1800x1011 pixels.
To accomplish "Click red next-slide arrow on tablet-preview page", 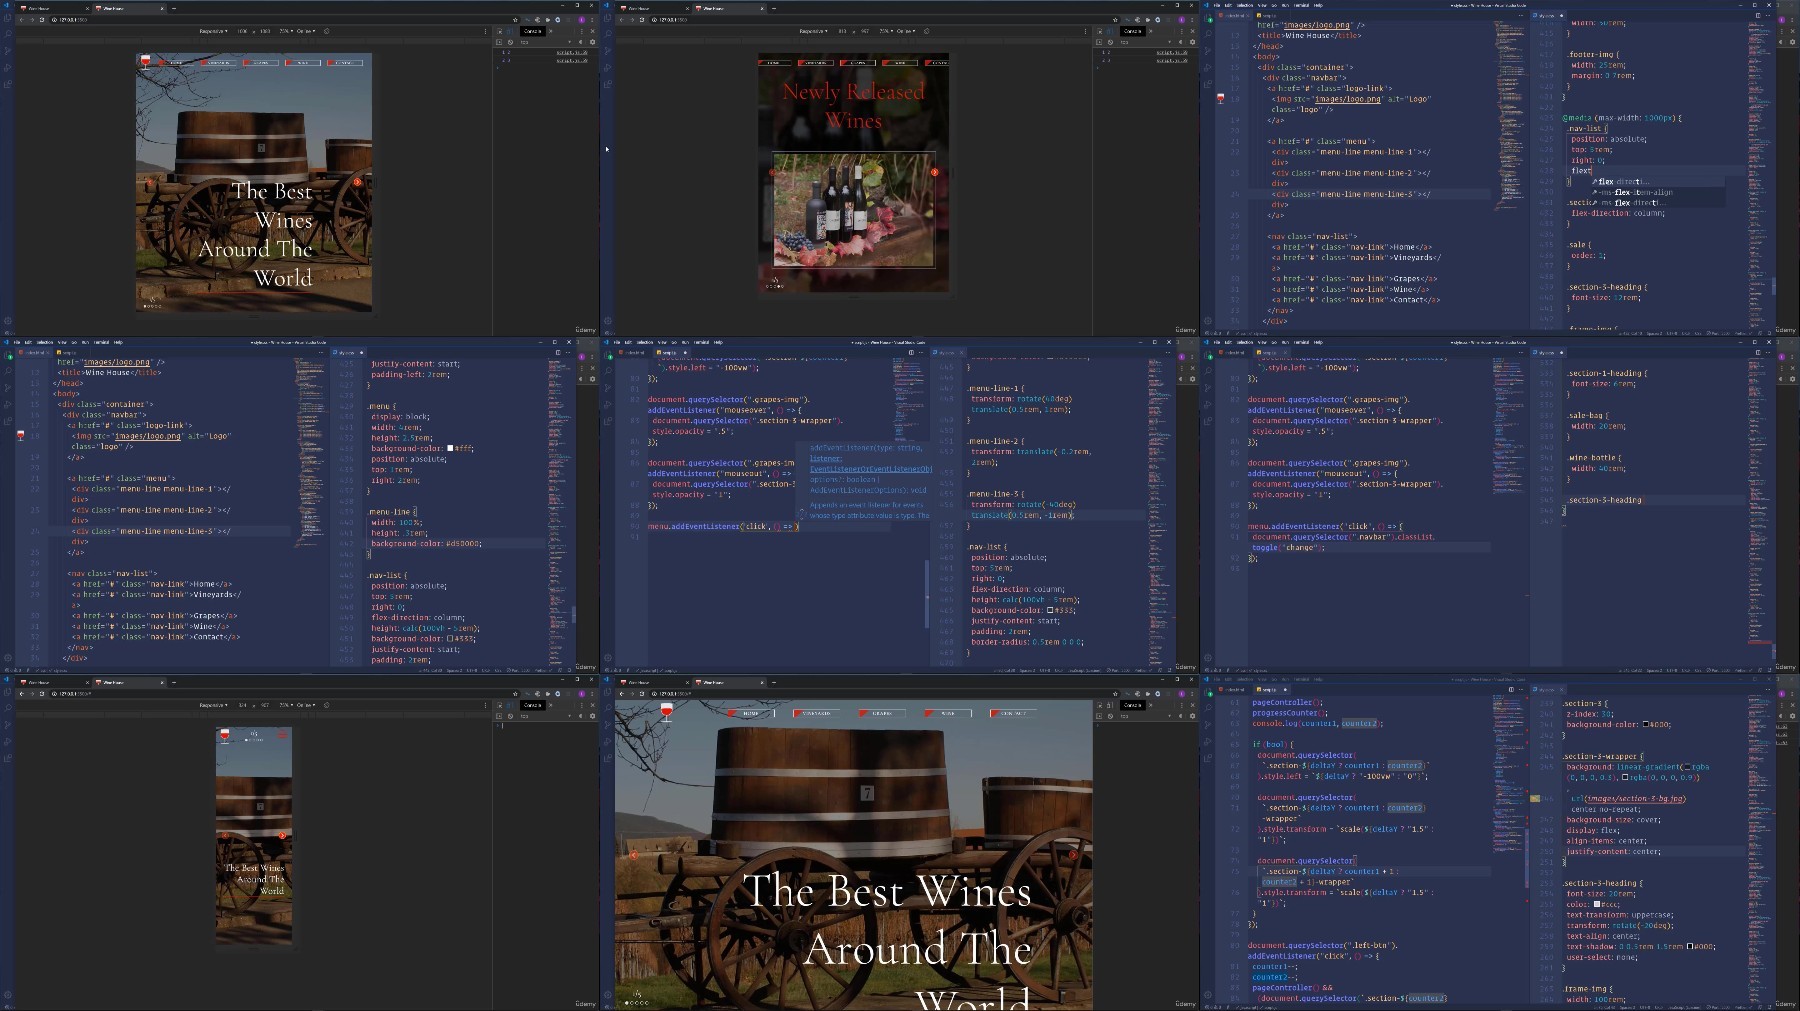I will click(x=357, y=181).
